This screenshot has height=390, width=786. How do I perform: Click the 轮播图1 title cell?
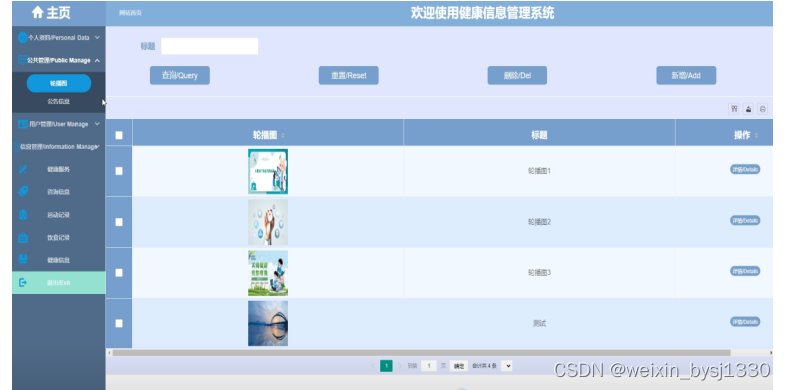539,171
